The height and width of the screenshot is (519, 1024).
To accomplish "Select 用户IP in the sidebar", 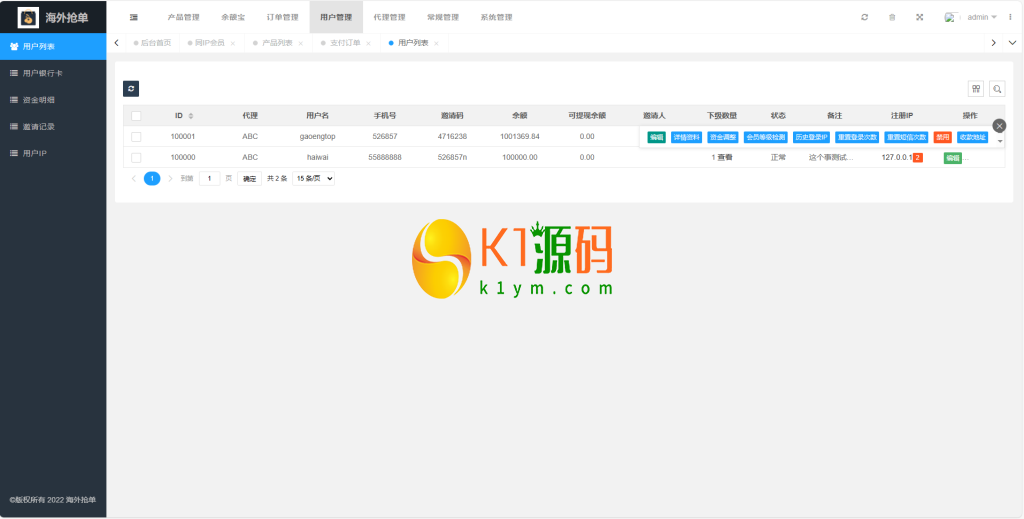I will click(53, 153).
